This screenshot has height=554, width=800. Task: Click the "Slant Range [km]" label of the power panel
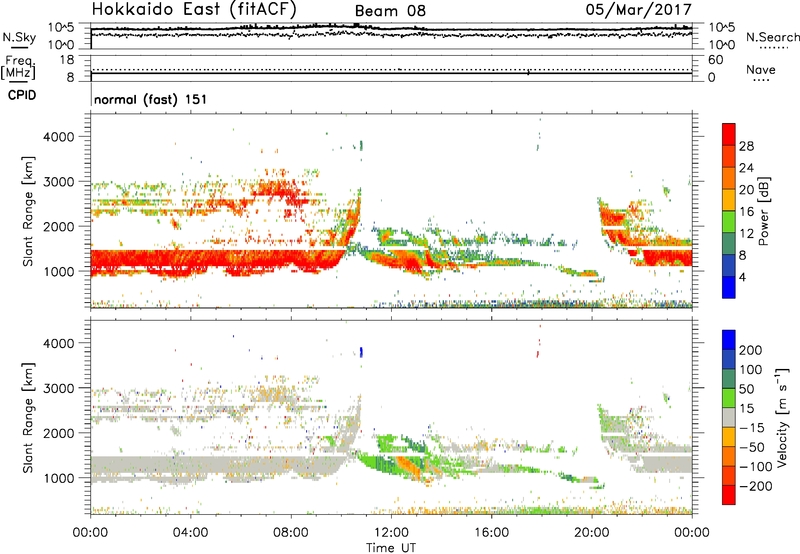[x=28, y=211]
